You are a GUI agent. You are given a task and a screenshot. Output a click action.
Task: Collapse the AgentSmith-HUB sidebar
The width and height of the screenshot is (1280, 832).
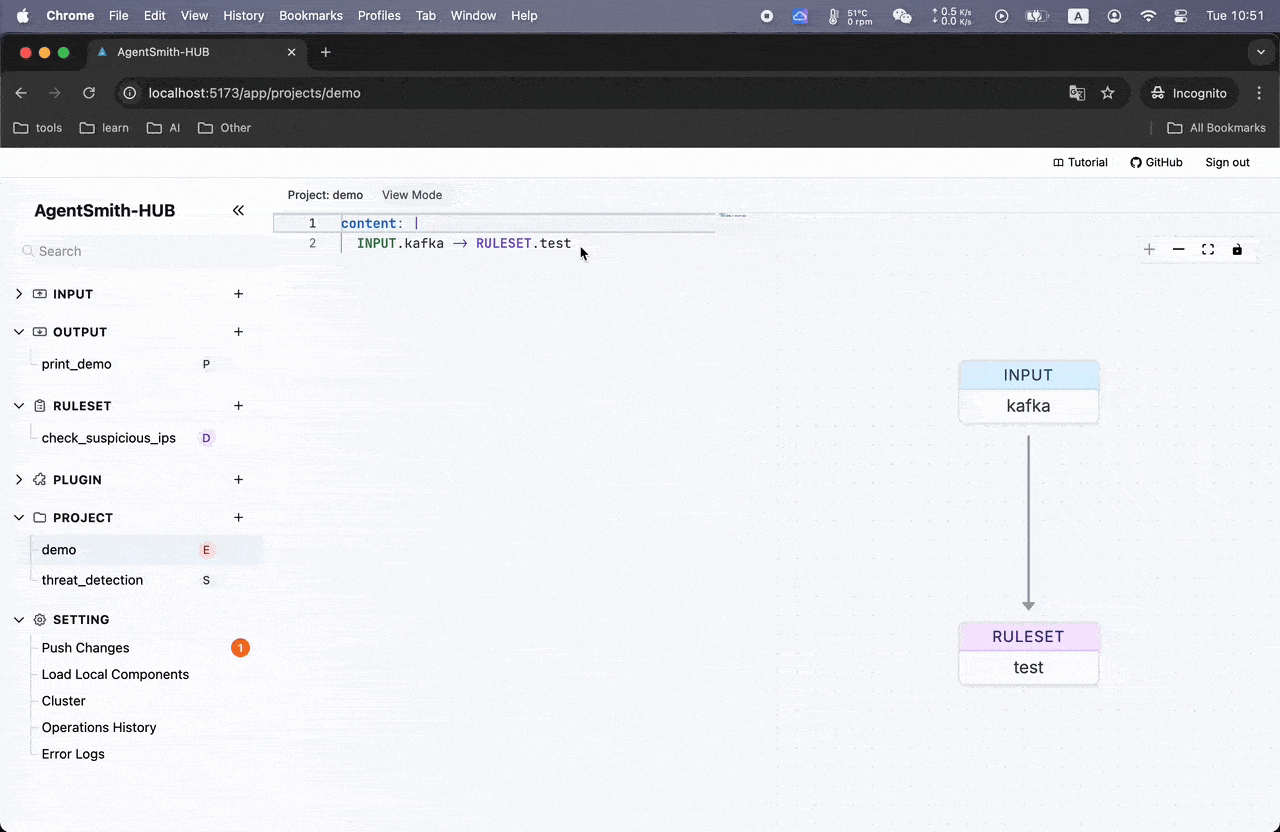(x=238, y=210)
